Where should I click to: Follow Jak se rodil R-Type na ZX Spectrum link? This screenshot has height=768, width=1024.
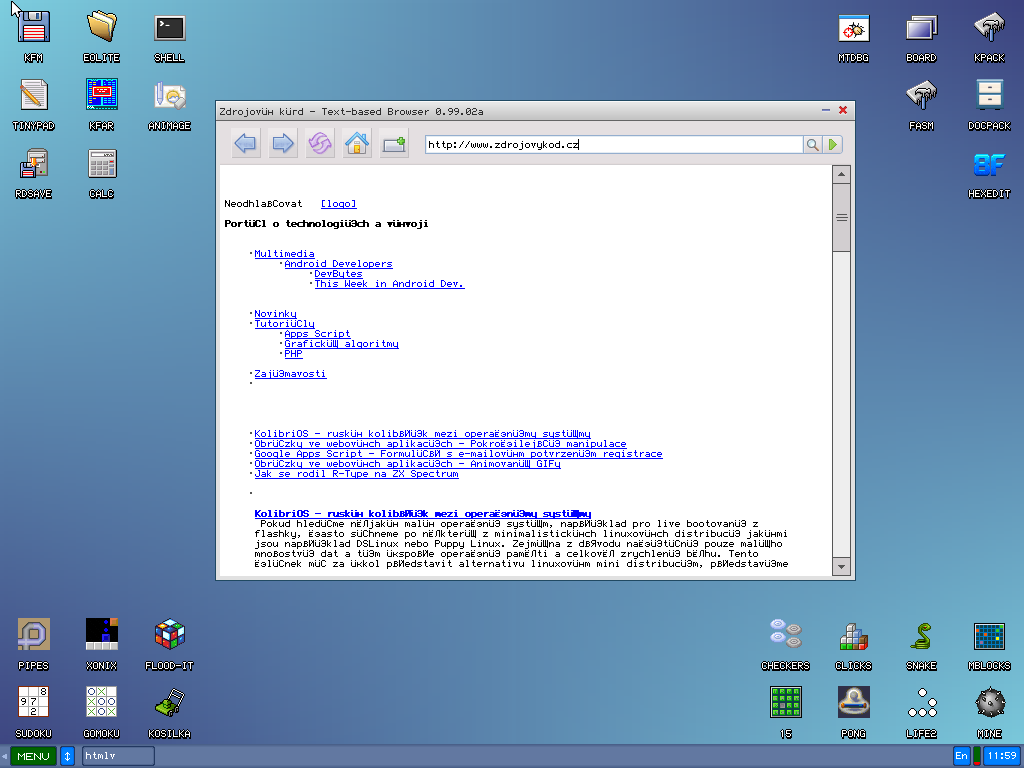(356, 473)
